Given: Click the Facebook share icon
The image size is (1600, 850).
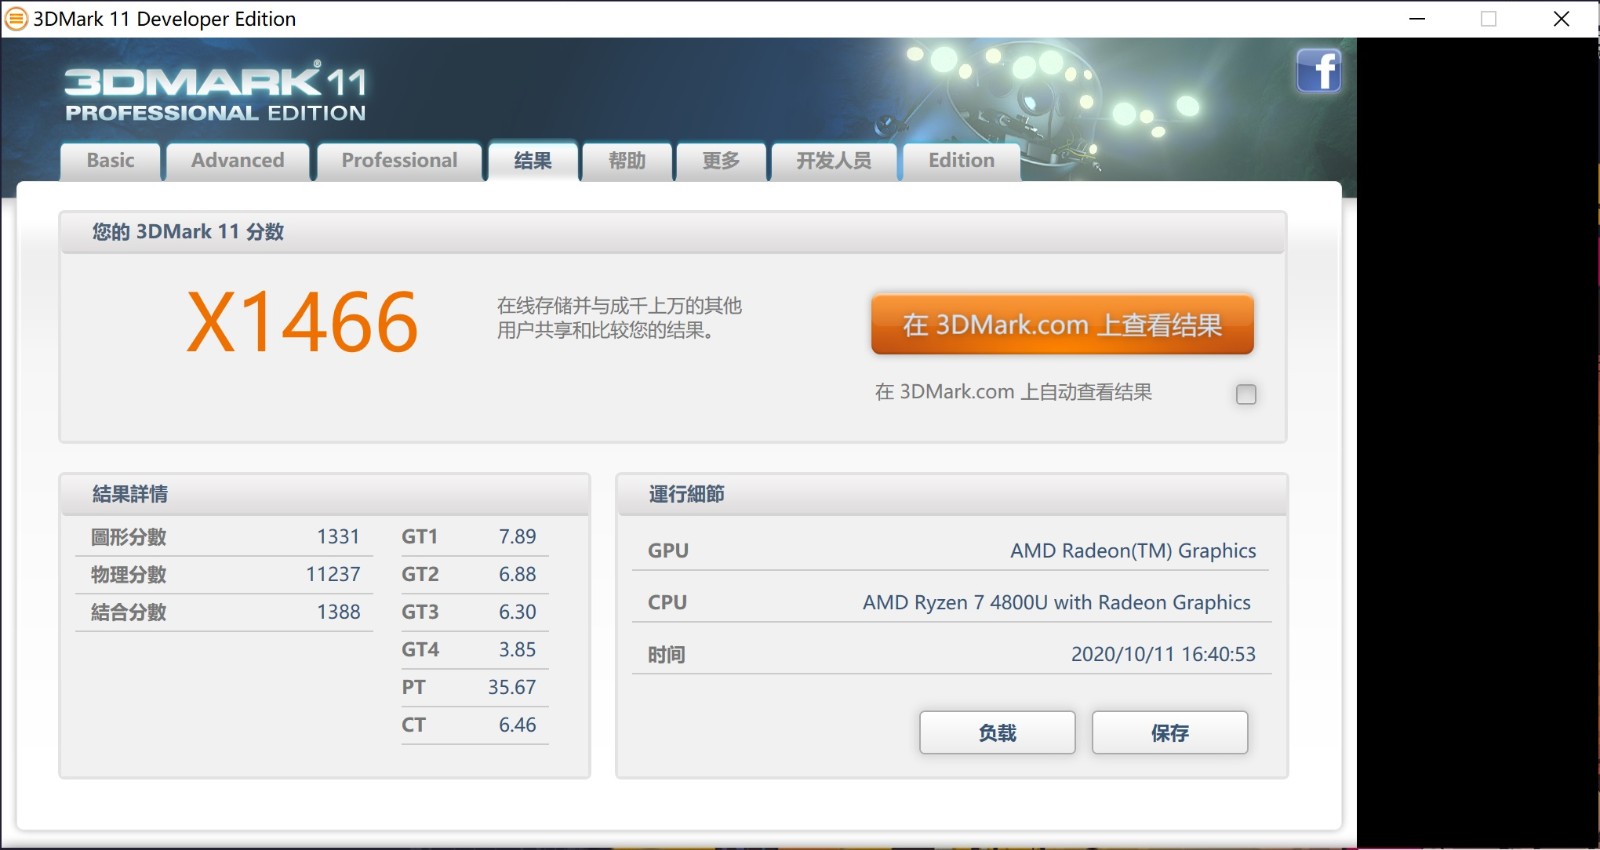Looking at the screenshot, I should click(x=1318, y=70).
